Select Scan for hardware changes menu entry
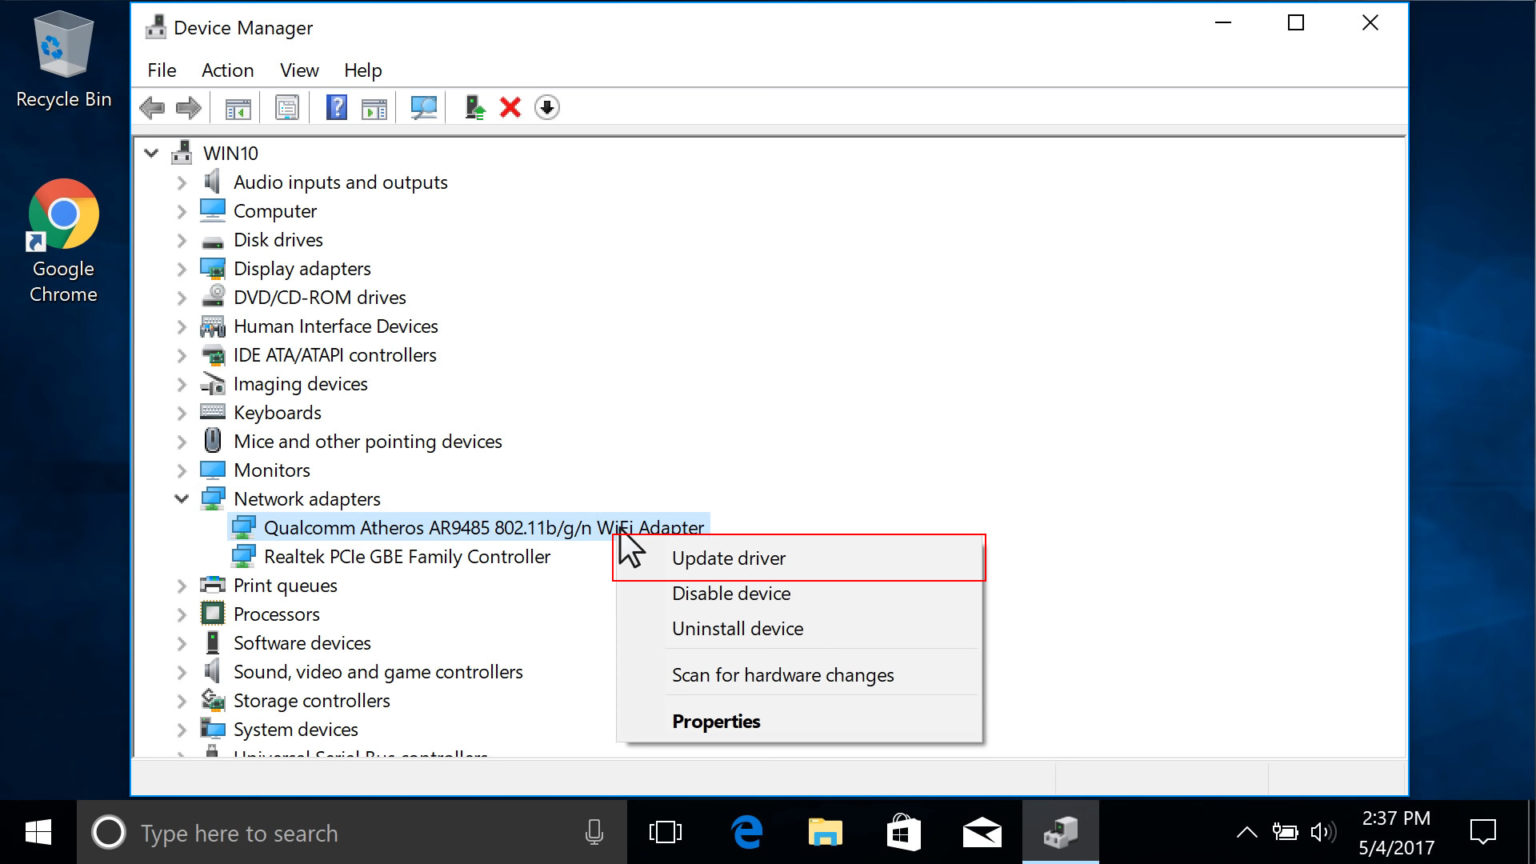The height and width of the screenshot is (864, 1536). point(782,675)
